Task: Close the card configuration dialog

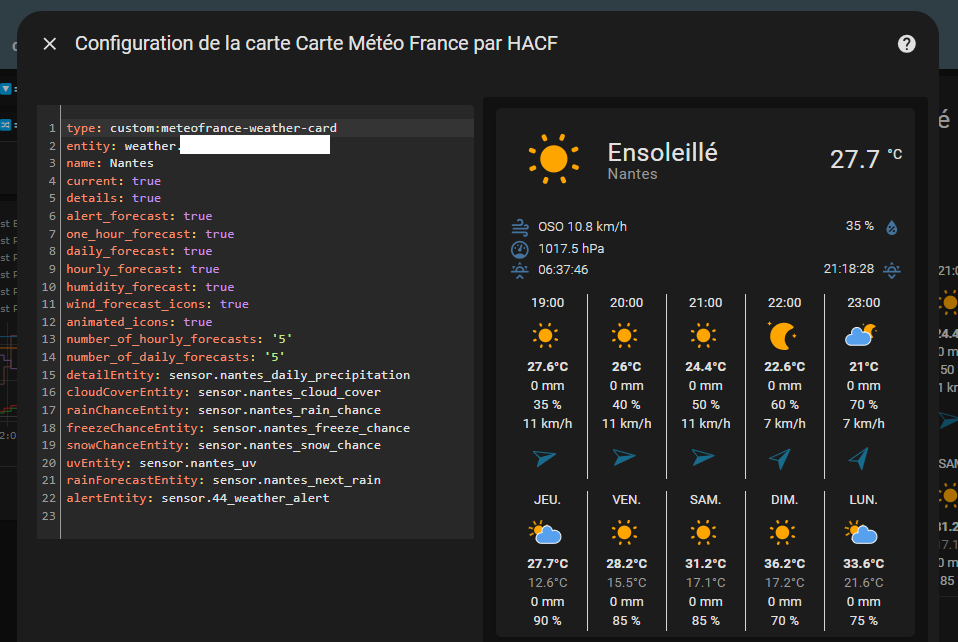Action: click(x=50, y=44)
